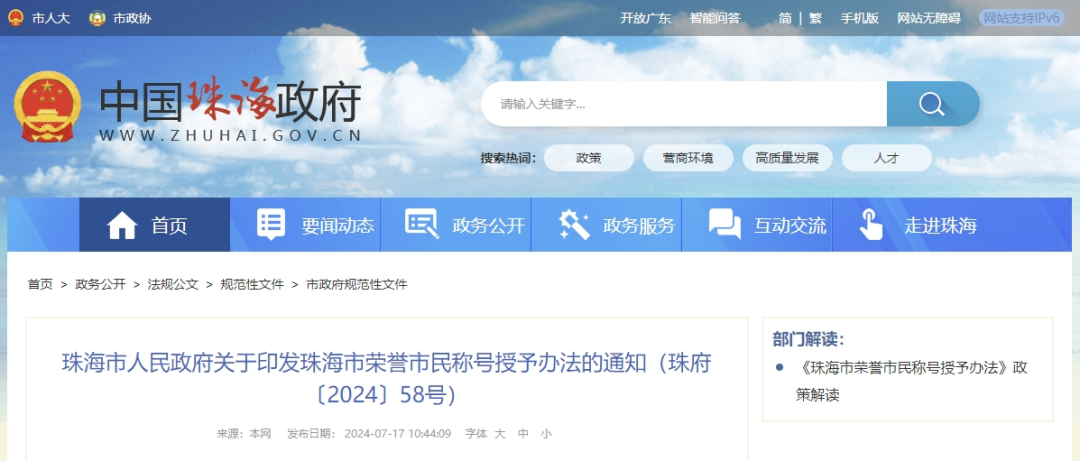Click the 市政协 emblem icon
The height and width of the screenshot is (461, 1080).
(97, 18)
